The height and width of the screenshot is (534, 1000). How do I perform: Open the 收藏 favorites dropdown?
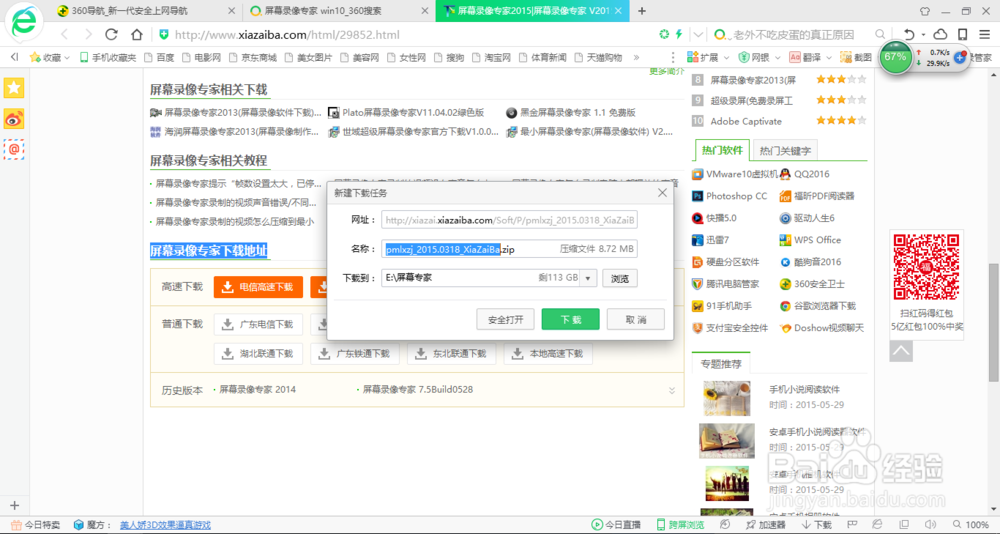50,57
